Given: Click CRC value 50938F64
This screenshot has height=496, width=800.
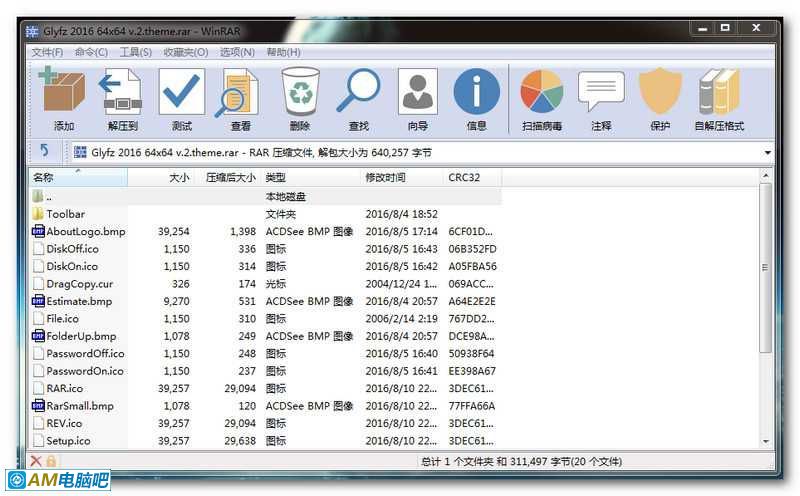Looking at the screenshot, I should point(471,353).
